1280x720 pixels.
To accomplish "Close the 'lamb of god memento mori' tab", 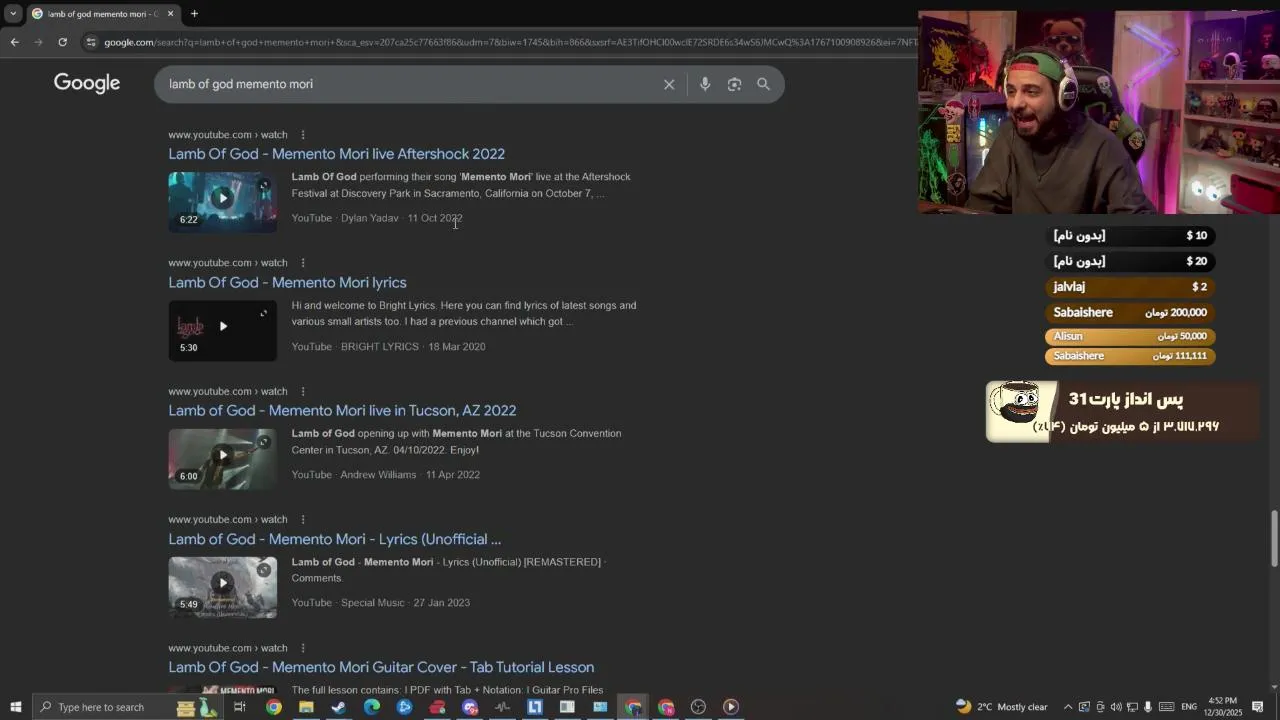I will (x=170, y=14).
